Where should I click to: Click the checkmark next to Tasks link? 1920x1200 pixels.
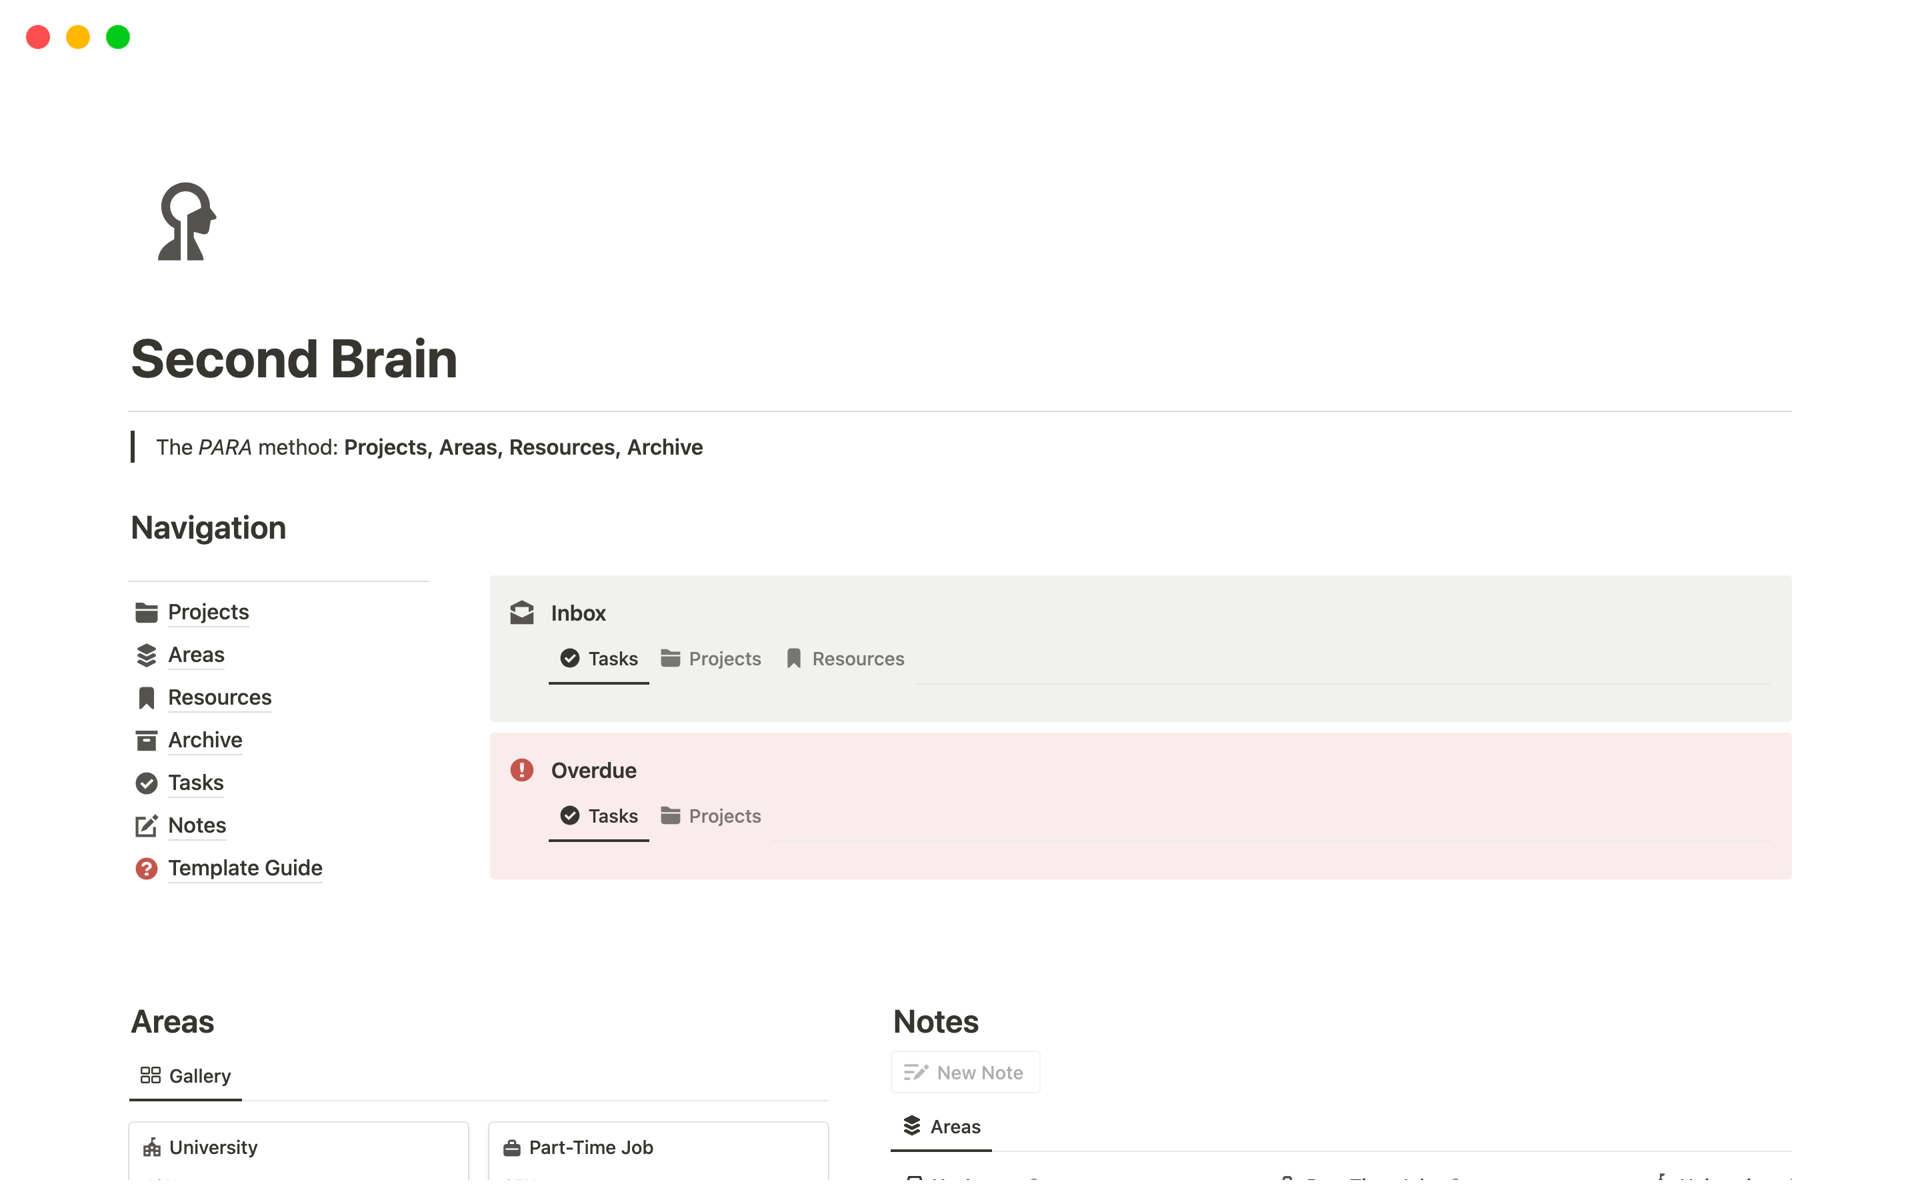[147, 781]
